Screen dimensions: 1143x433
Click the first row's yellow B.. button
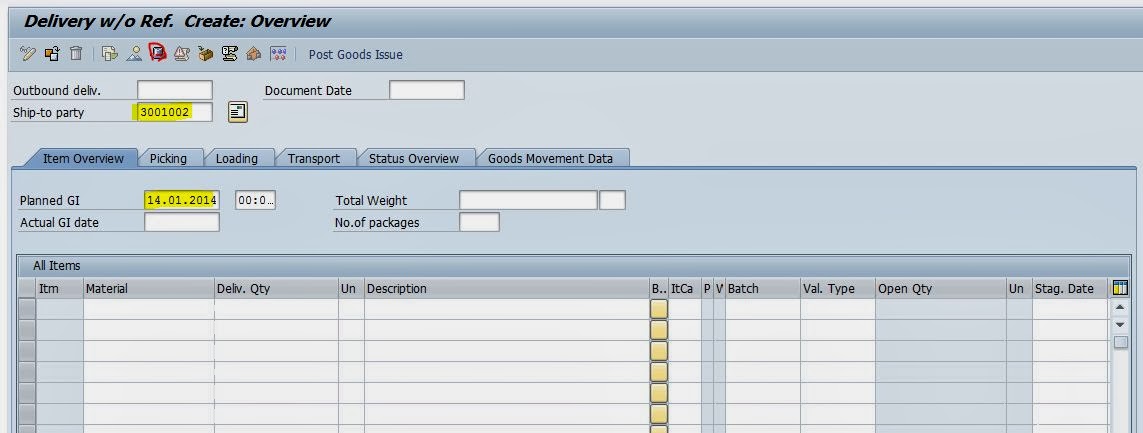coord(659,309)
